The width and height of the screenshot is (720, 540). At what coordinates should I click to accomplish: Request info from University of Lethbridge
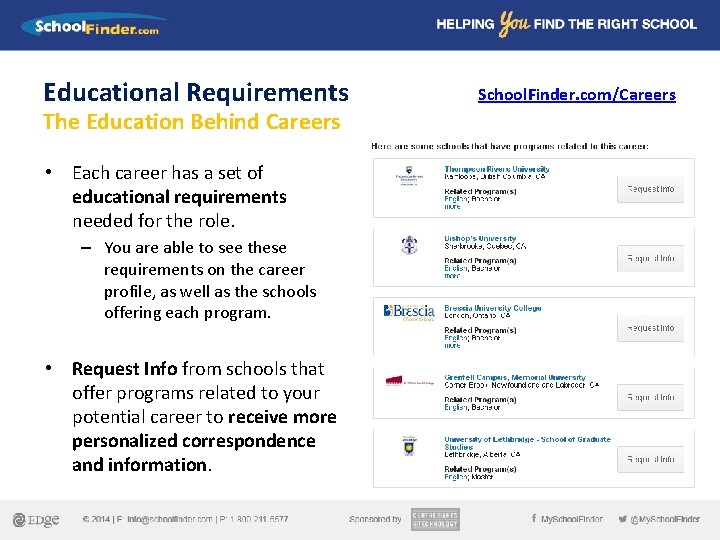tap(650, 459)
